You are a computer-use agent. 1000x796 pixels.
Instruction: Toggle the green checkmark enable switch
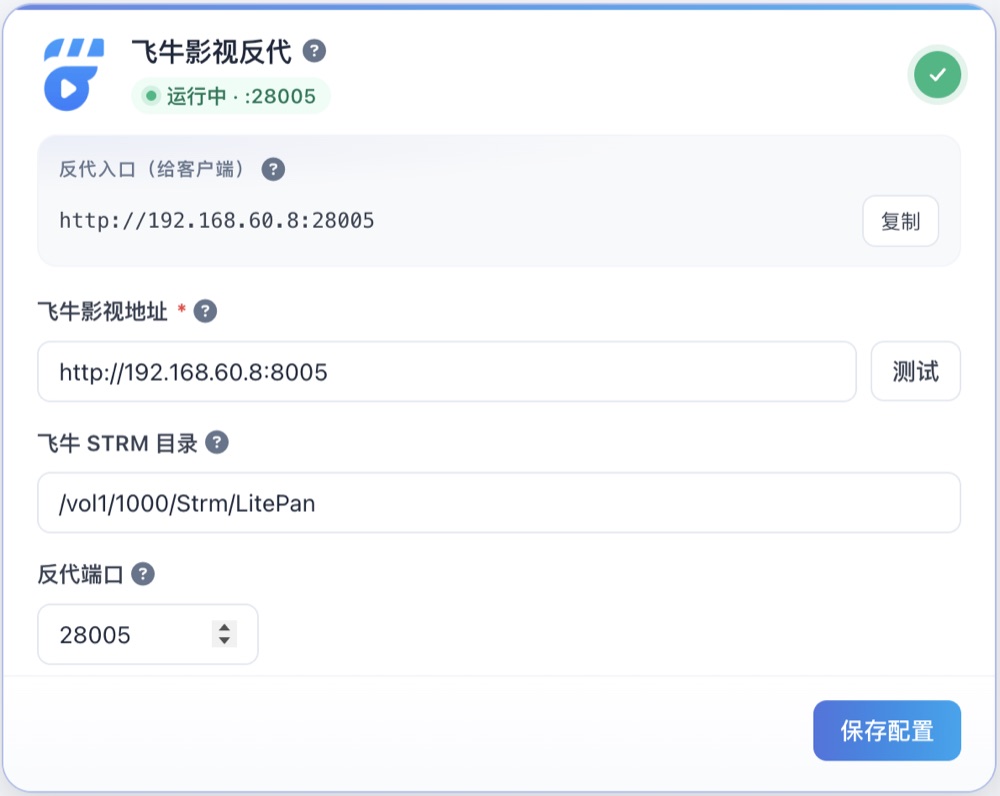click(937, 75)
